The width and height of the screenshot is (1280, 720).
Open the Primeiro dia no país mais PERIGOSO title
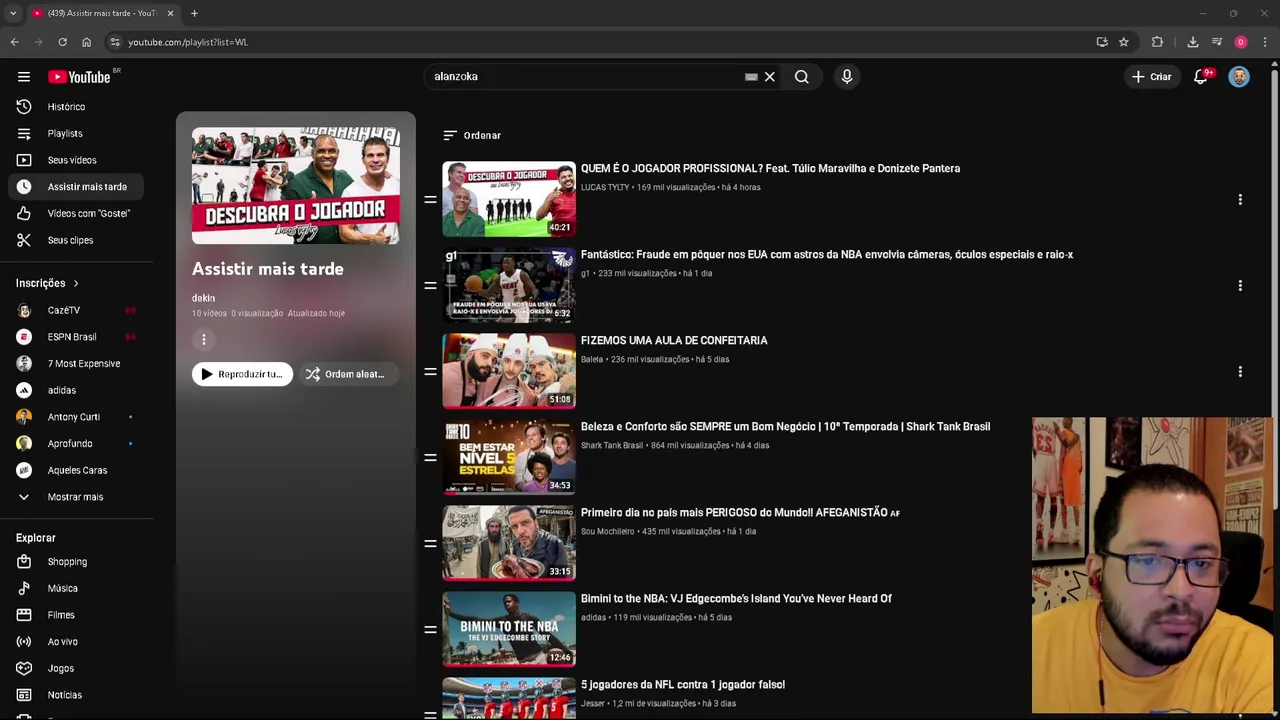click(x=740, y=513)
